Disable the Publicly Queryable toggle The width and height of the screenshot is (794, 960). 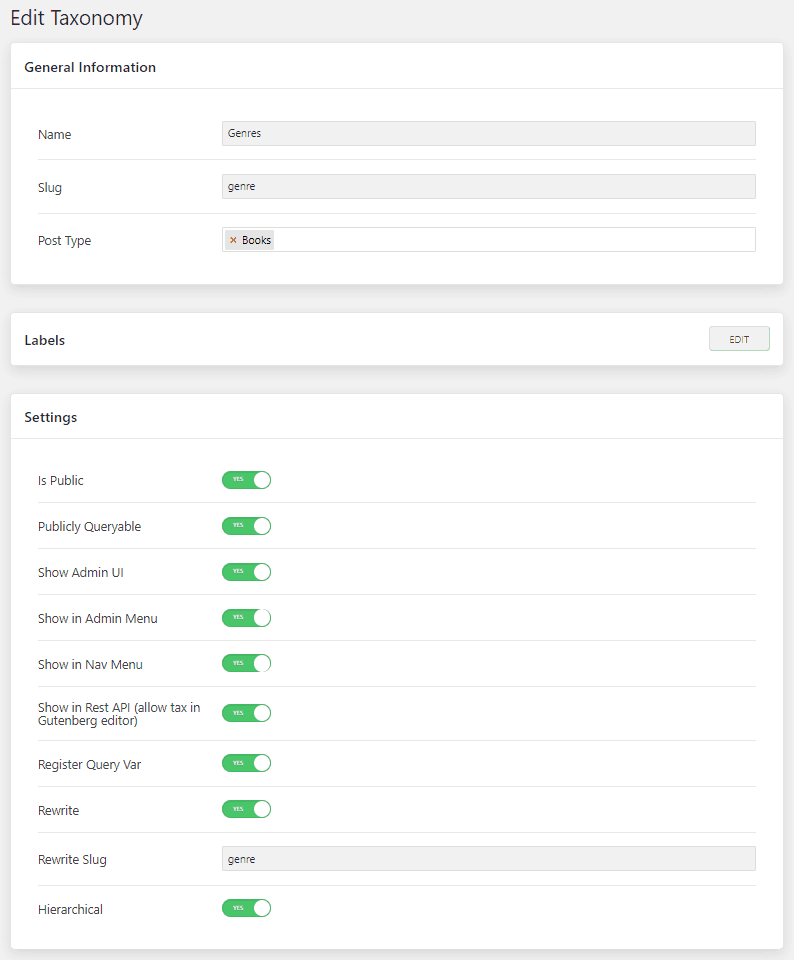click(246, 526)
